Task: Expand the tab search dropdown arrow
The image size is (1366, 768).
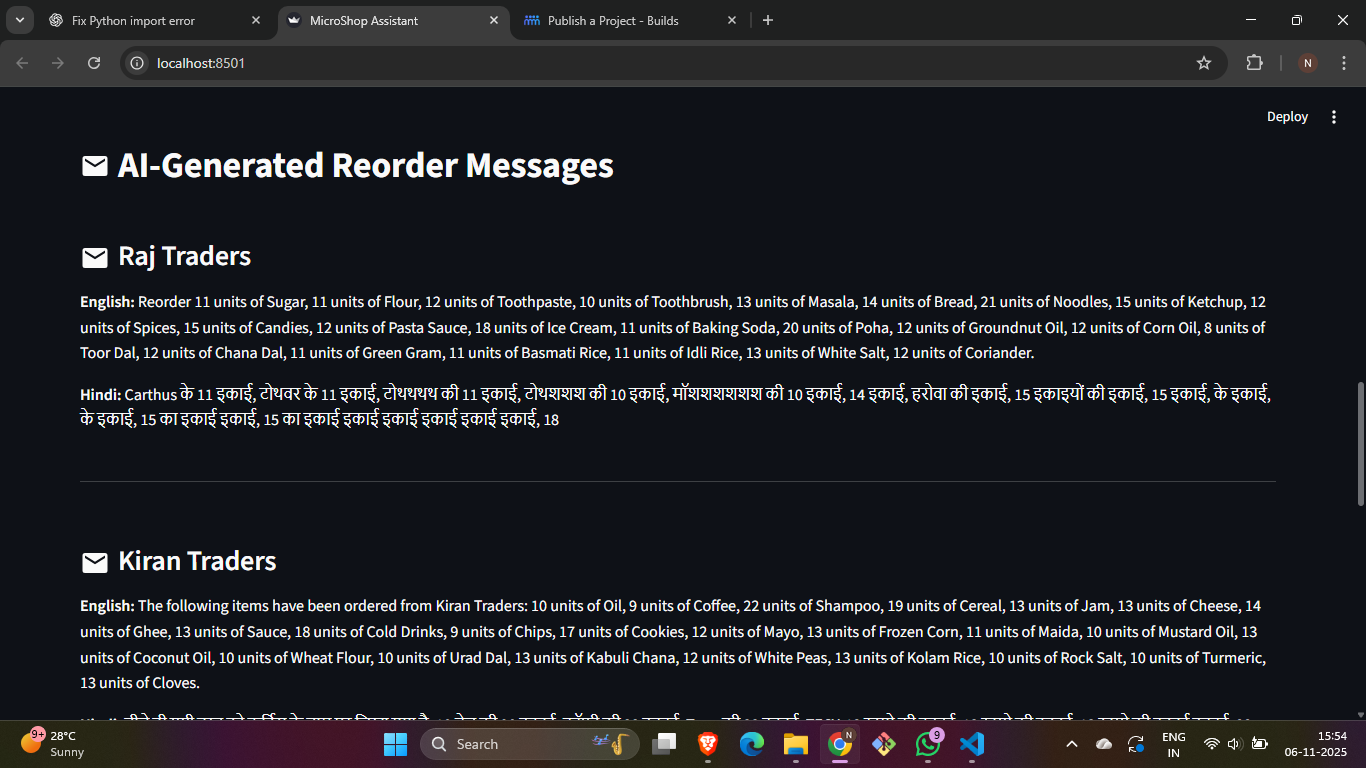Action: point(19,20)
